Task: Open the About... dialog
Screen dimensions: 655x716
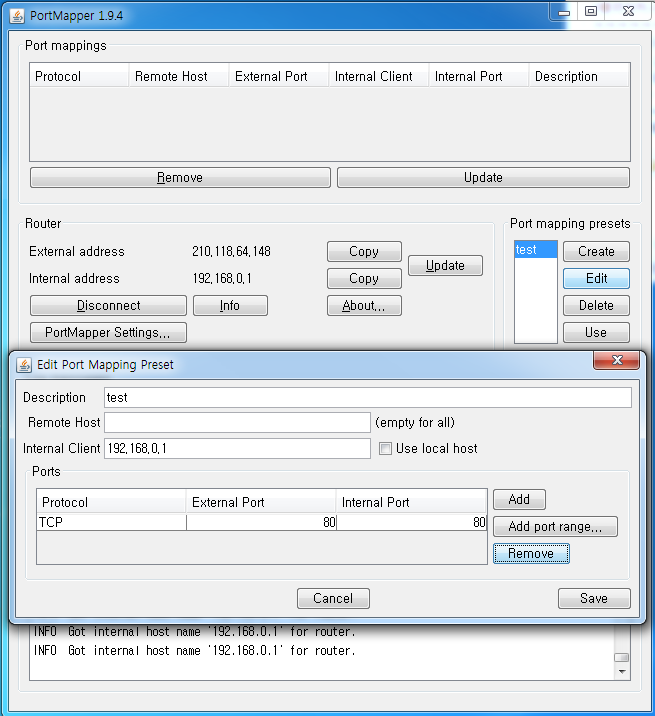Action: [364, 305]
